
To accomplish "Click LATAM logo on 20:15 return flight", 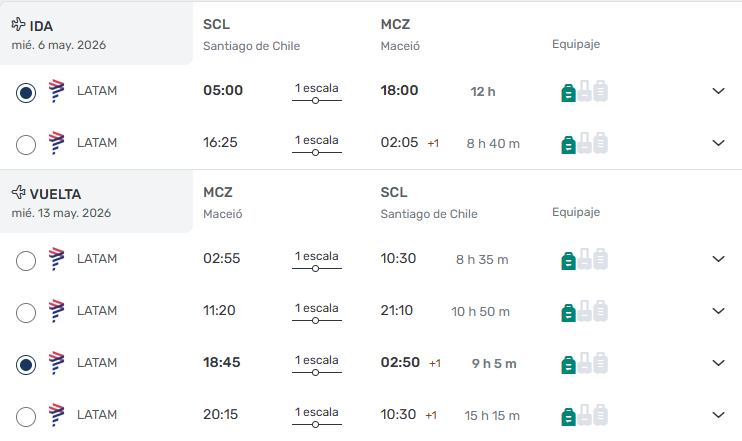I will [57, 414].
